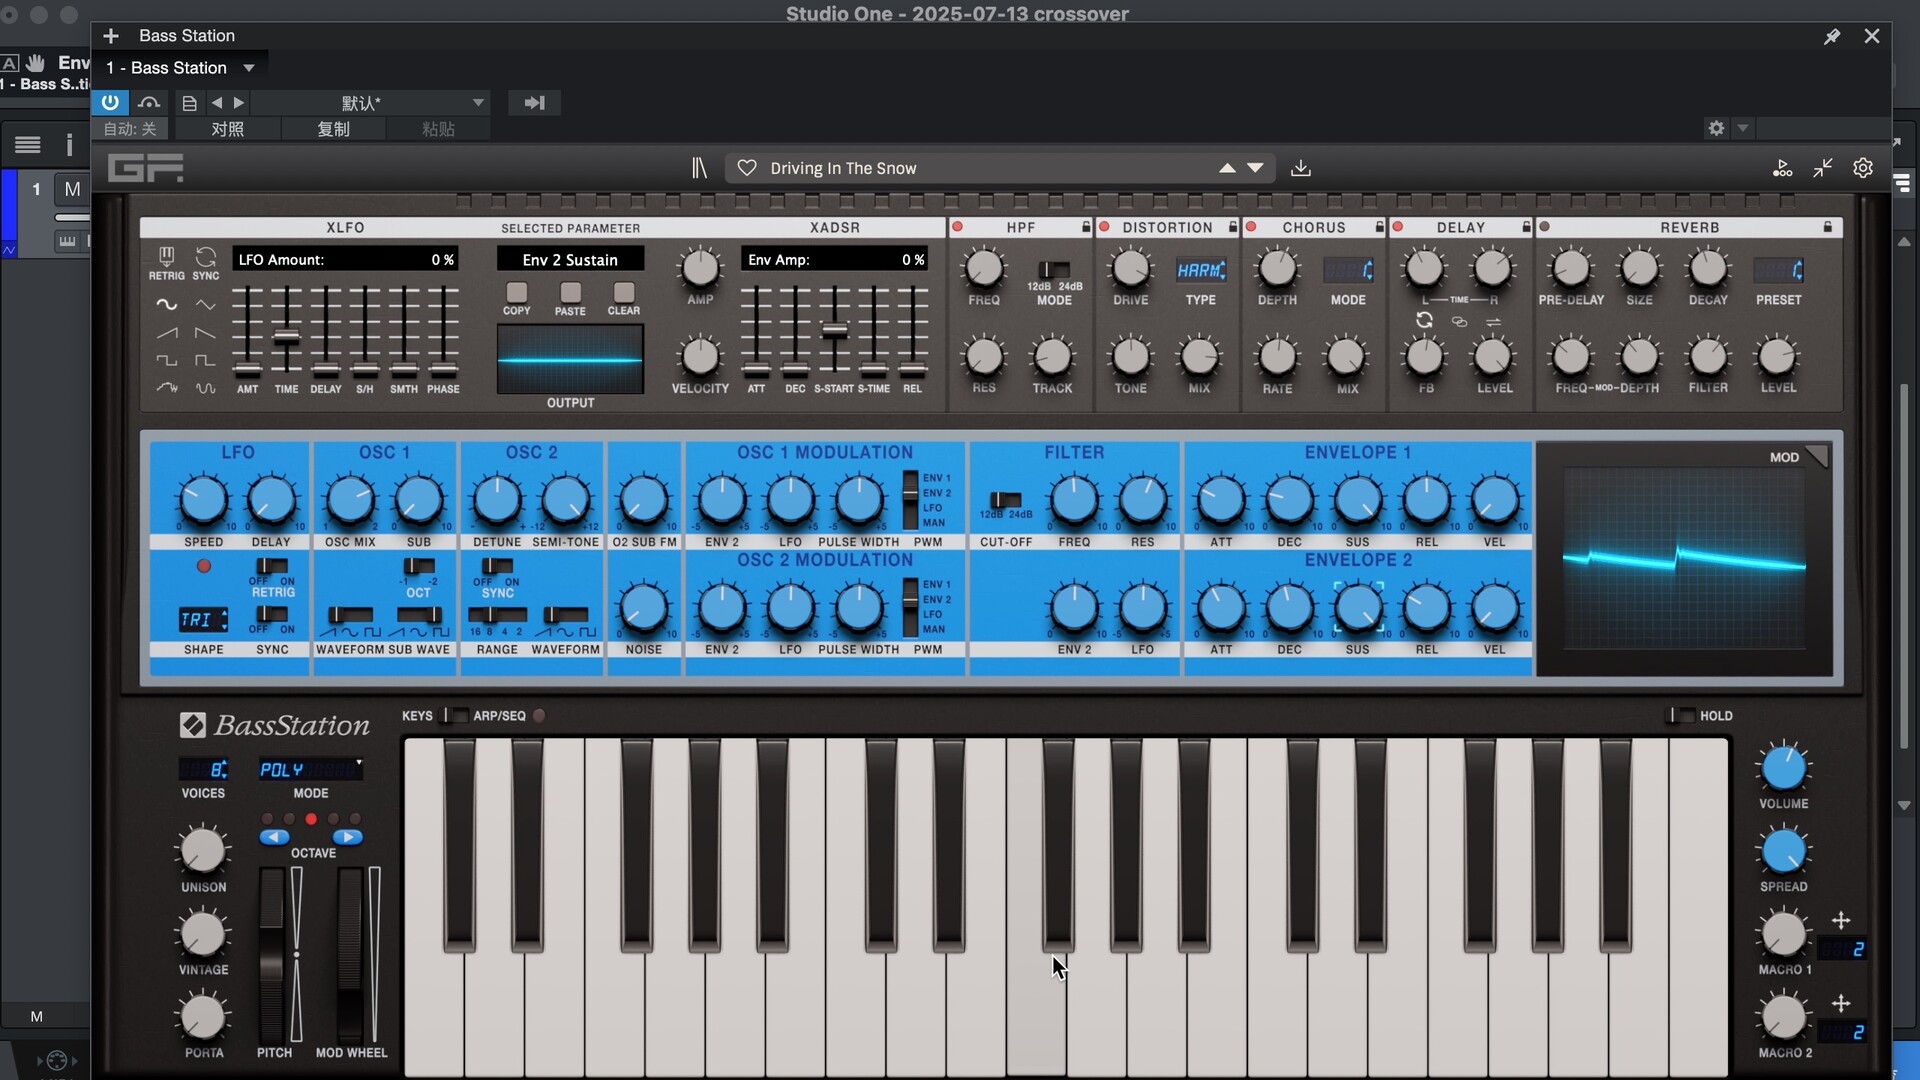The width and height of the screenshot is (1920, 1080).
Task: Click the Volume knob
Action: point(1783,768)
